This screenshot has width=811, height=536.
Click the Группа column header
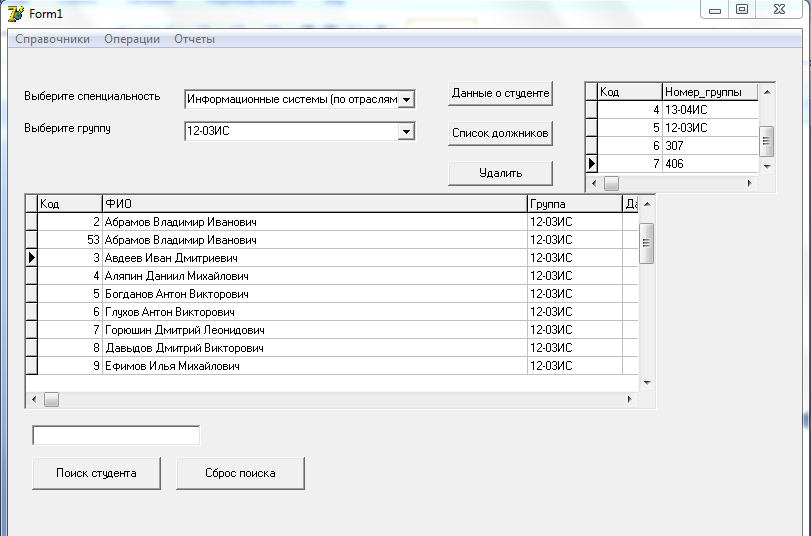pyautogui.click(x=575, y=204)
